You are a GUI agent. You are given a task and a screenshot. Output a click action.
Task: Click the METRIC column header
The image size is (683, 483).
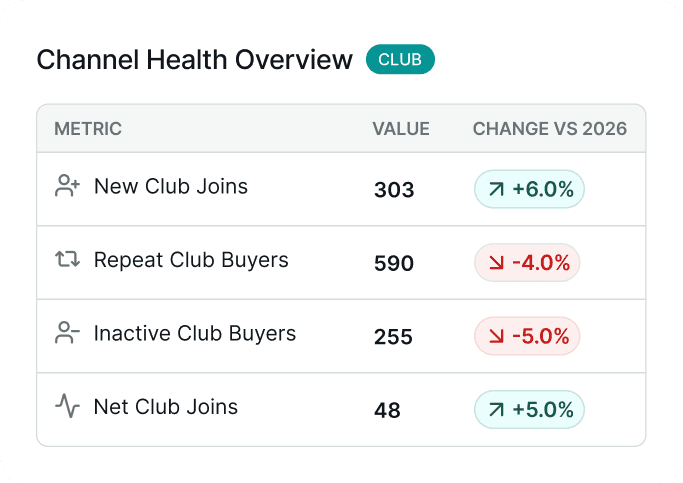coord(88,129)
